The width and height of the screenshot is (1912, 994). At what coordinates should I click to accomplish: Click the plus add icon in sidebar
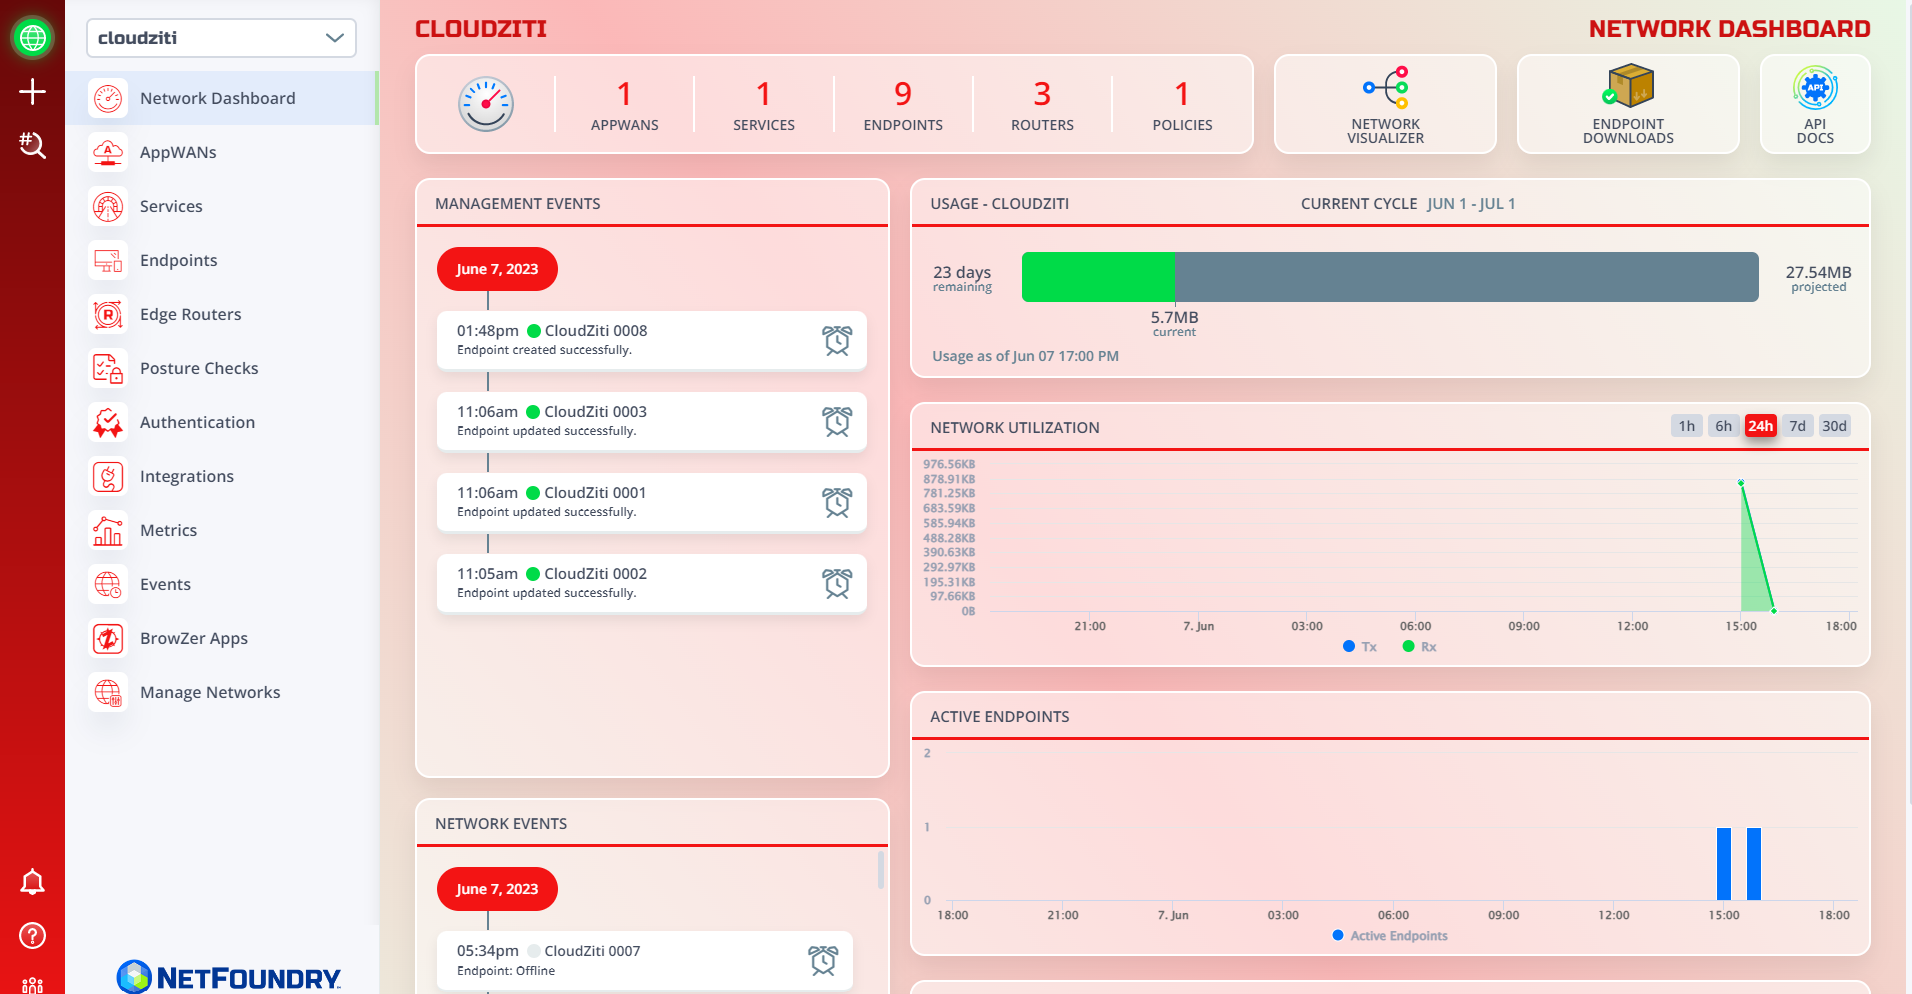coord(32,92)
